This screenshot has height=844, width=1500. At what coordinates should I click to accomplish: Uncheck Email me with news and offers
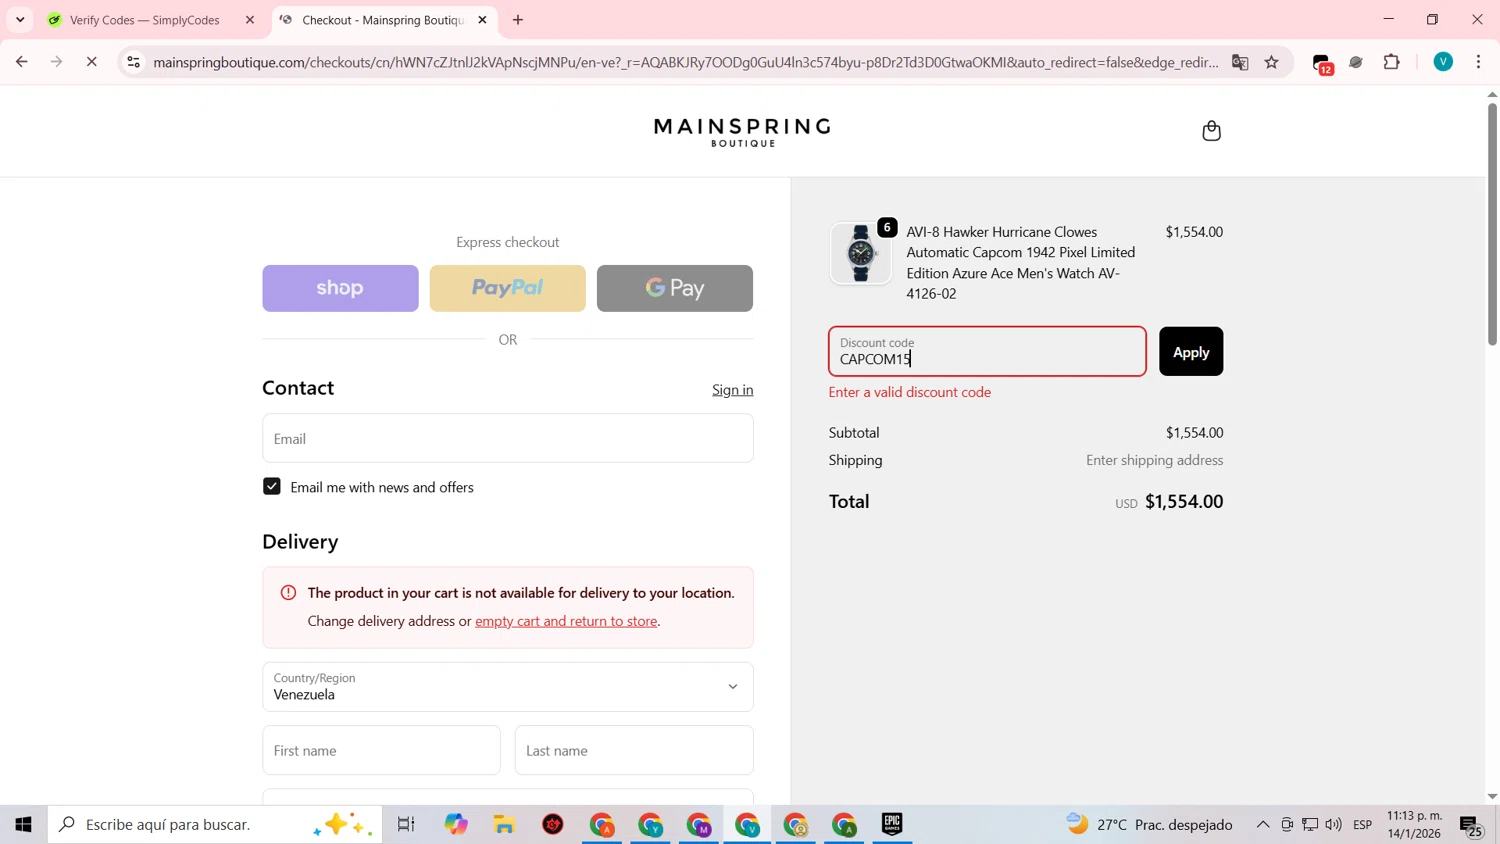272,487
